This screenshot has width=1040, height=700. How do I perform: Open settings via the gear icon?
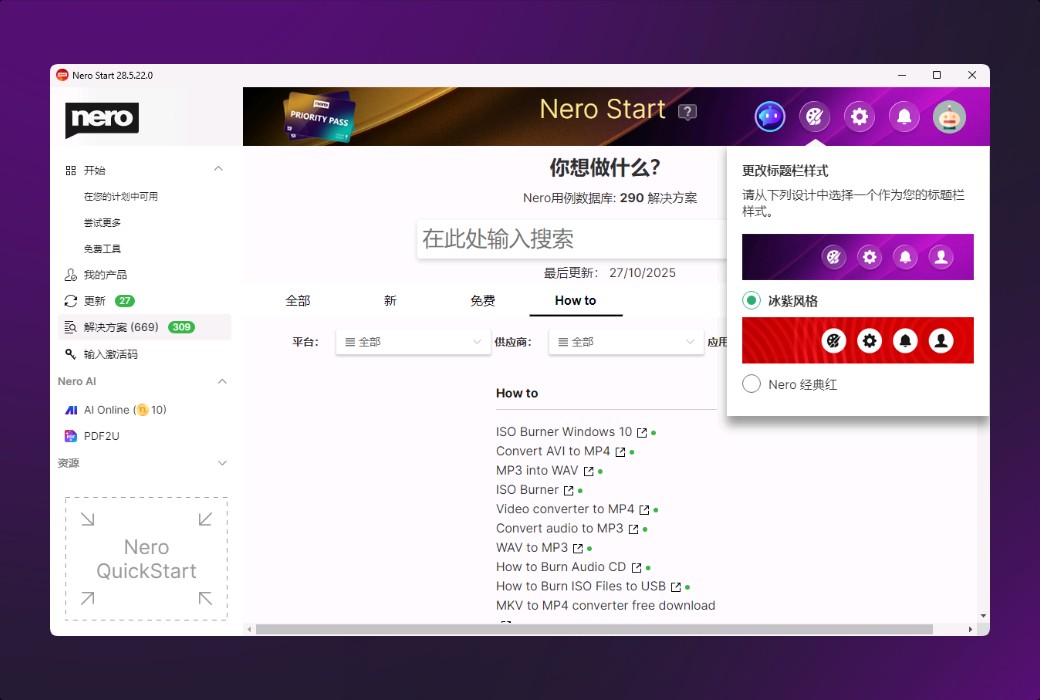tap(859, 117)
